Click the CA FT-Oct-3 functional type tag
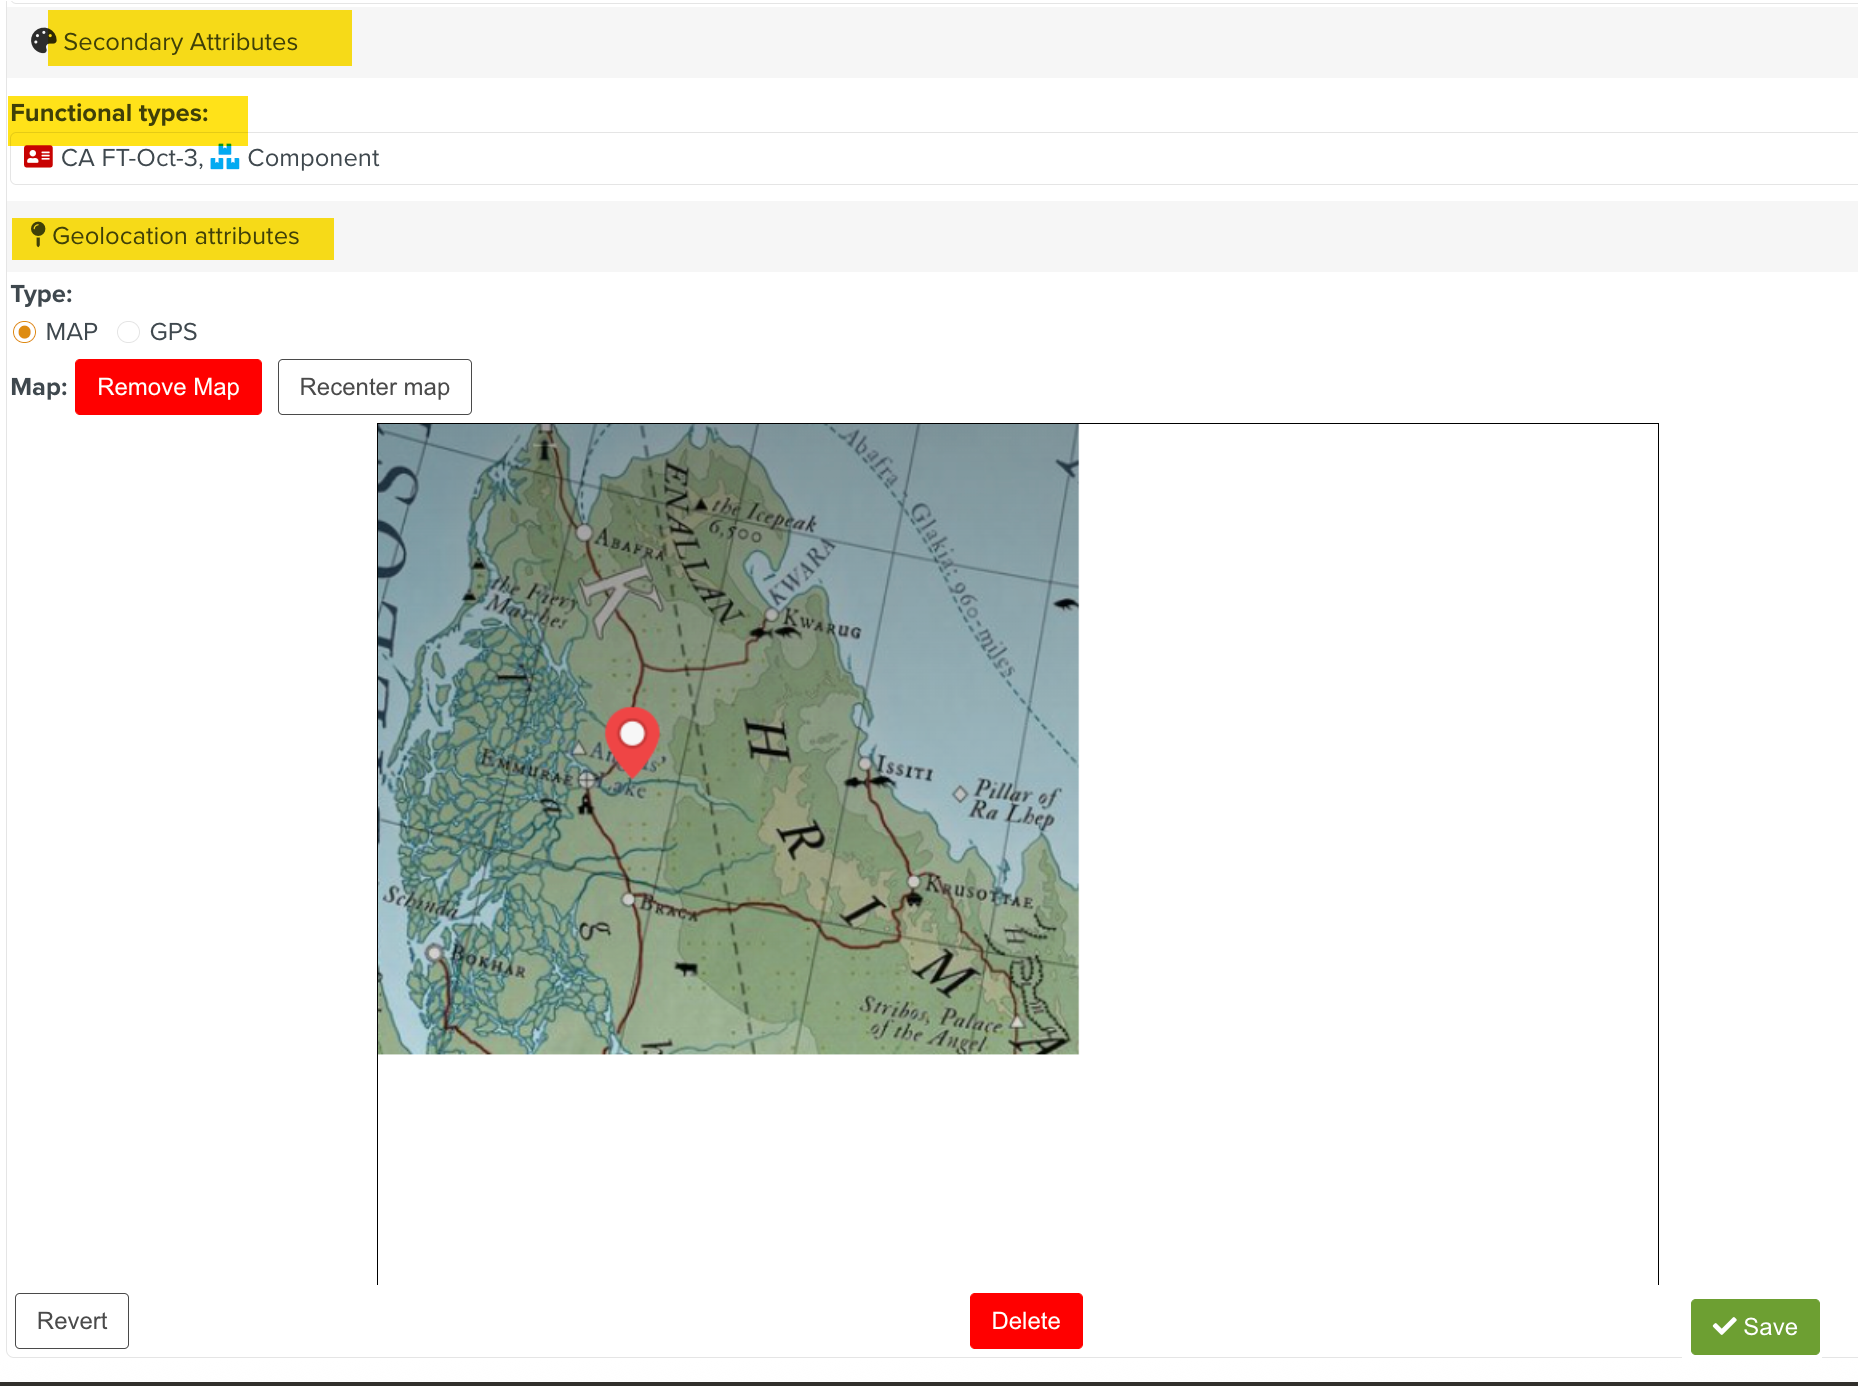The height and width of the screenshot is (1386, 1858). click(x=130, y=158)
